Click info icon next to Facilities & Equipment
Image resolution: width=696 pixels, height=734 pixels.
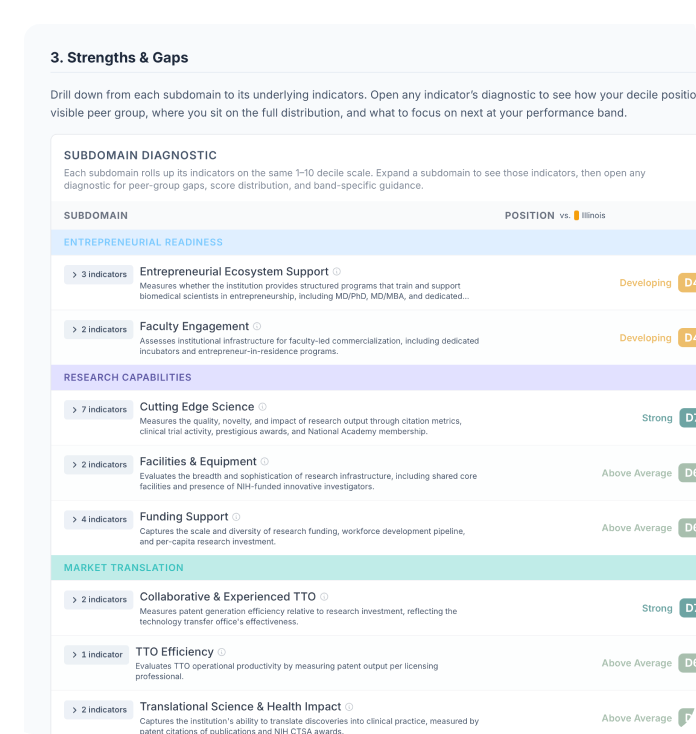point(265,462)
